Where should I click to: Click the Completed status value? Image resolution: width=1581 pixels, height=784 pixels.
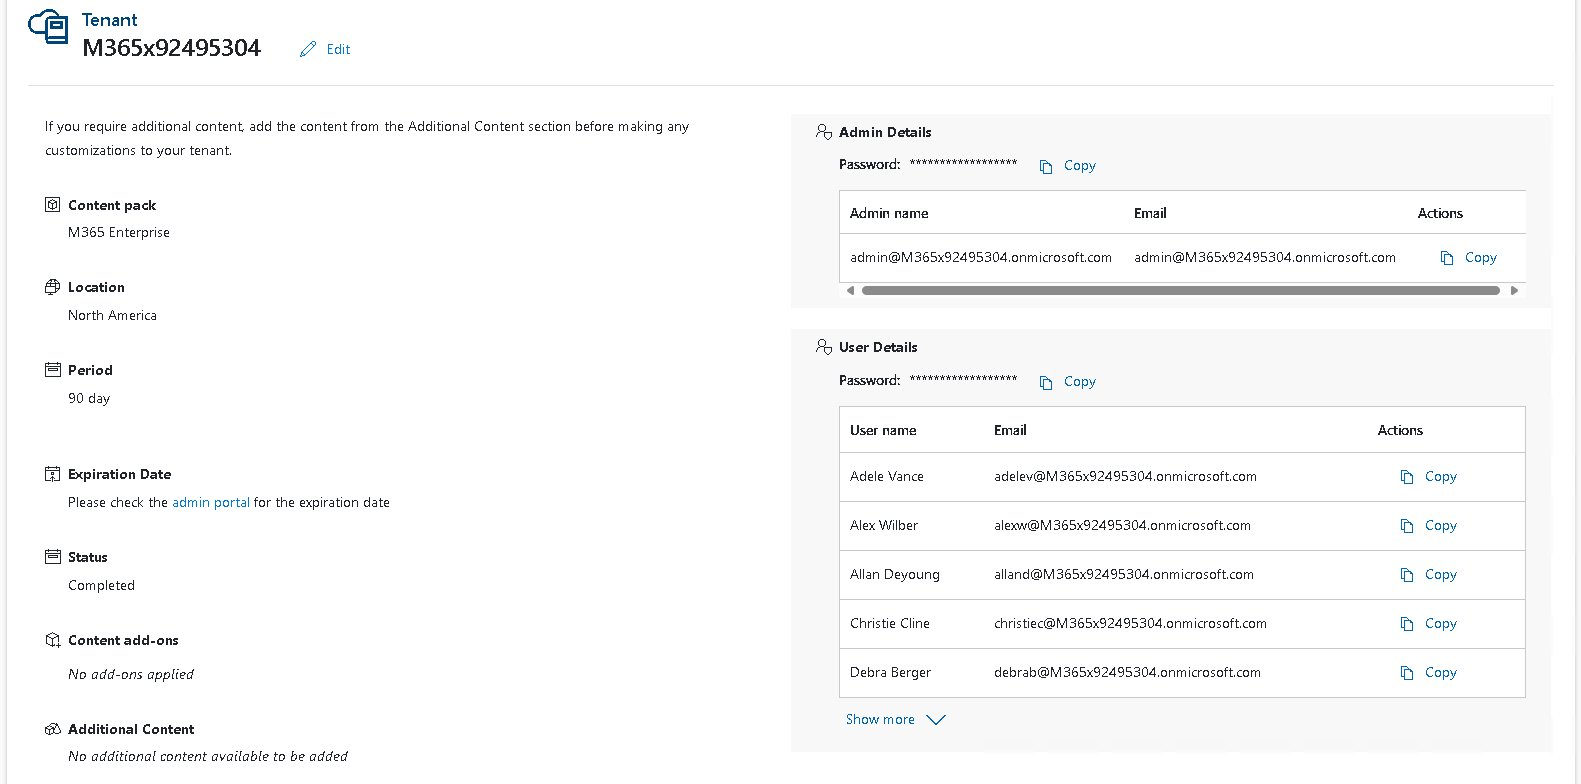101,585
